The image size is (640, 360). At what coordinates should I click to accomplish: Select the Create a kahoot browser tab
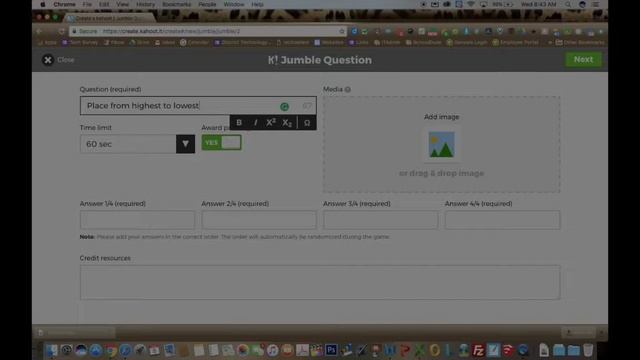point(110,18)
